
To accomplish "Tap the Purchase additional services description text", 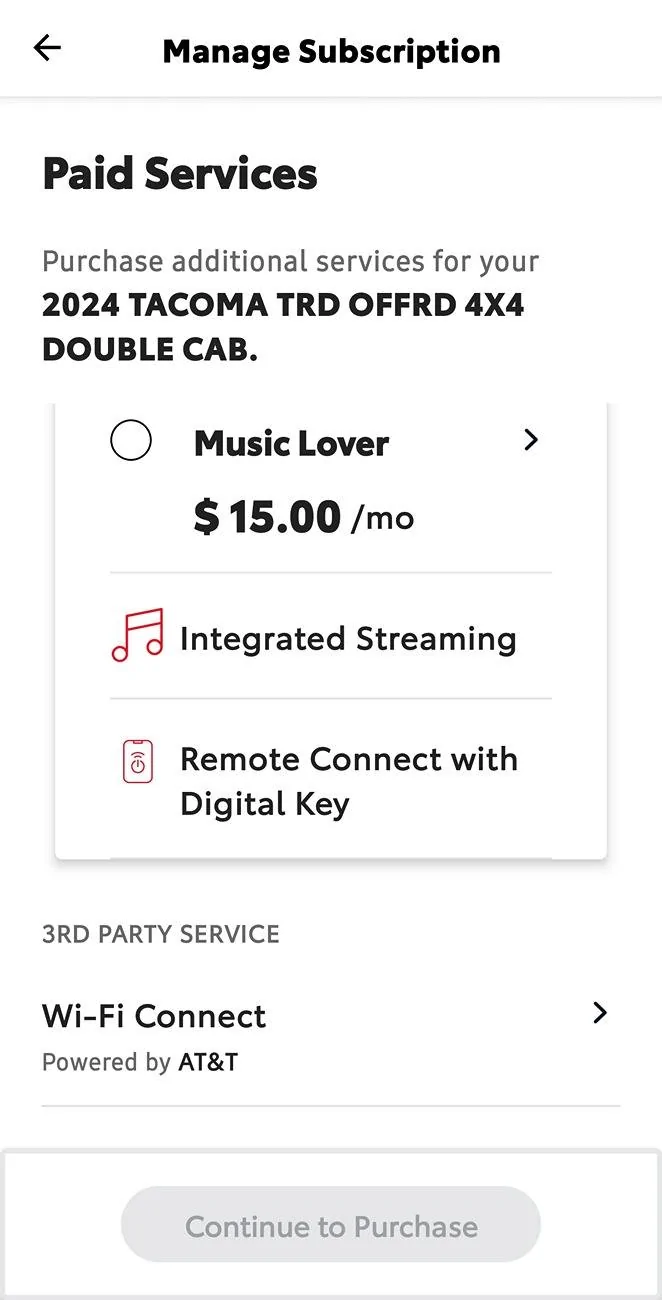I will click(x=290, y=262).
